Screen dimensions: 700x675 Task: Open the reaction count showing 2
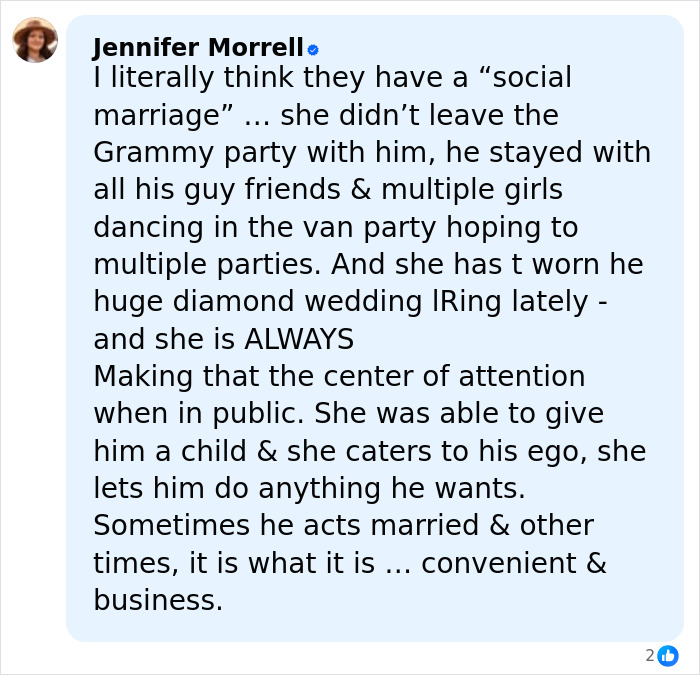pos(650,655)
